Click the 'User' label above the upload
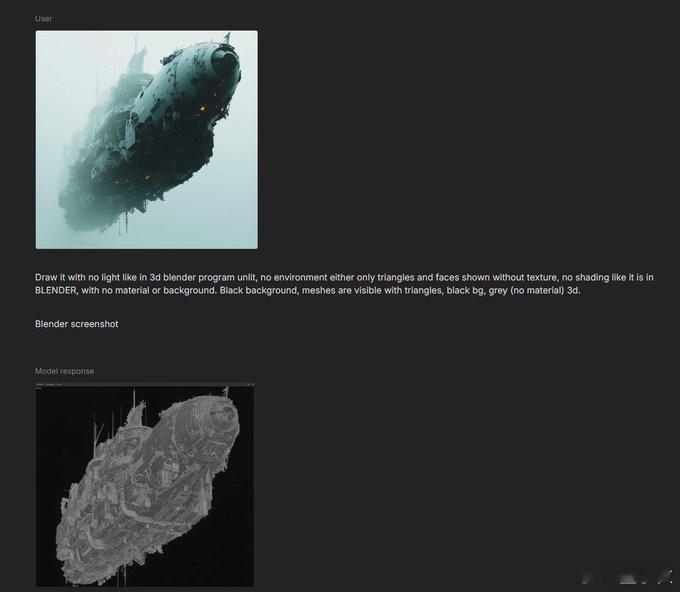 (43, 18)
